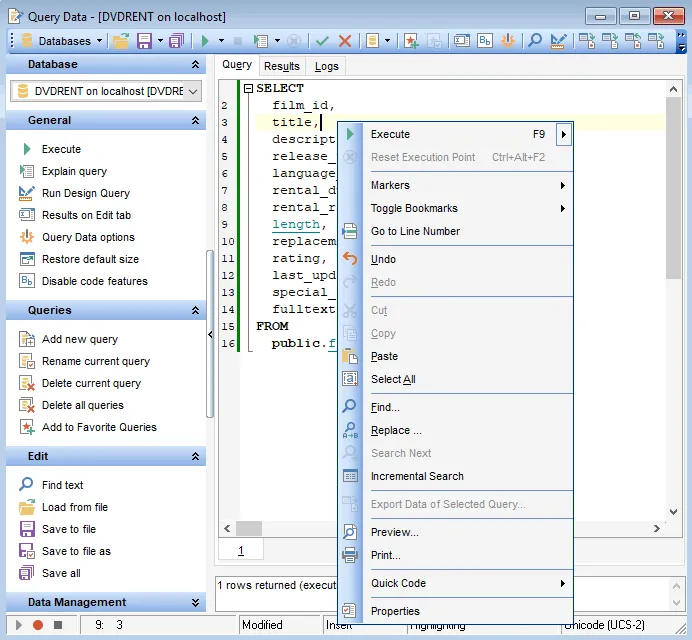
Task: Click the Explain query icon in sidebar
Action: point(27,171)
